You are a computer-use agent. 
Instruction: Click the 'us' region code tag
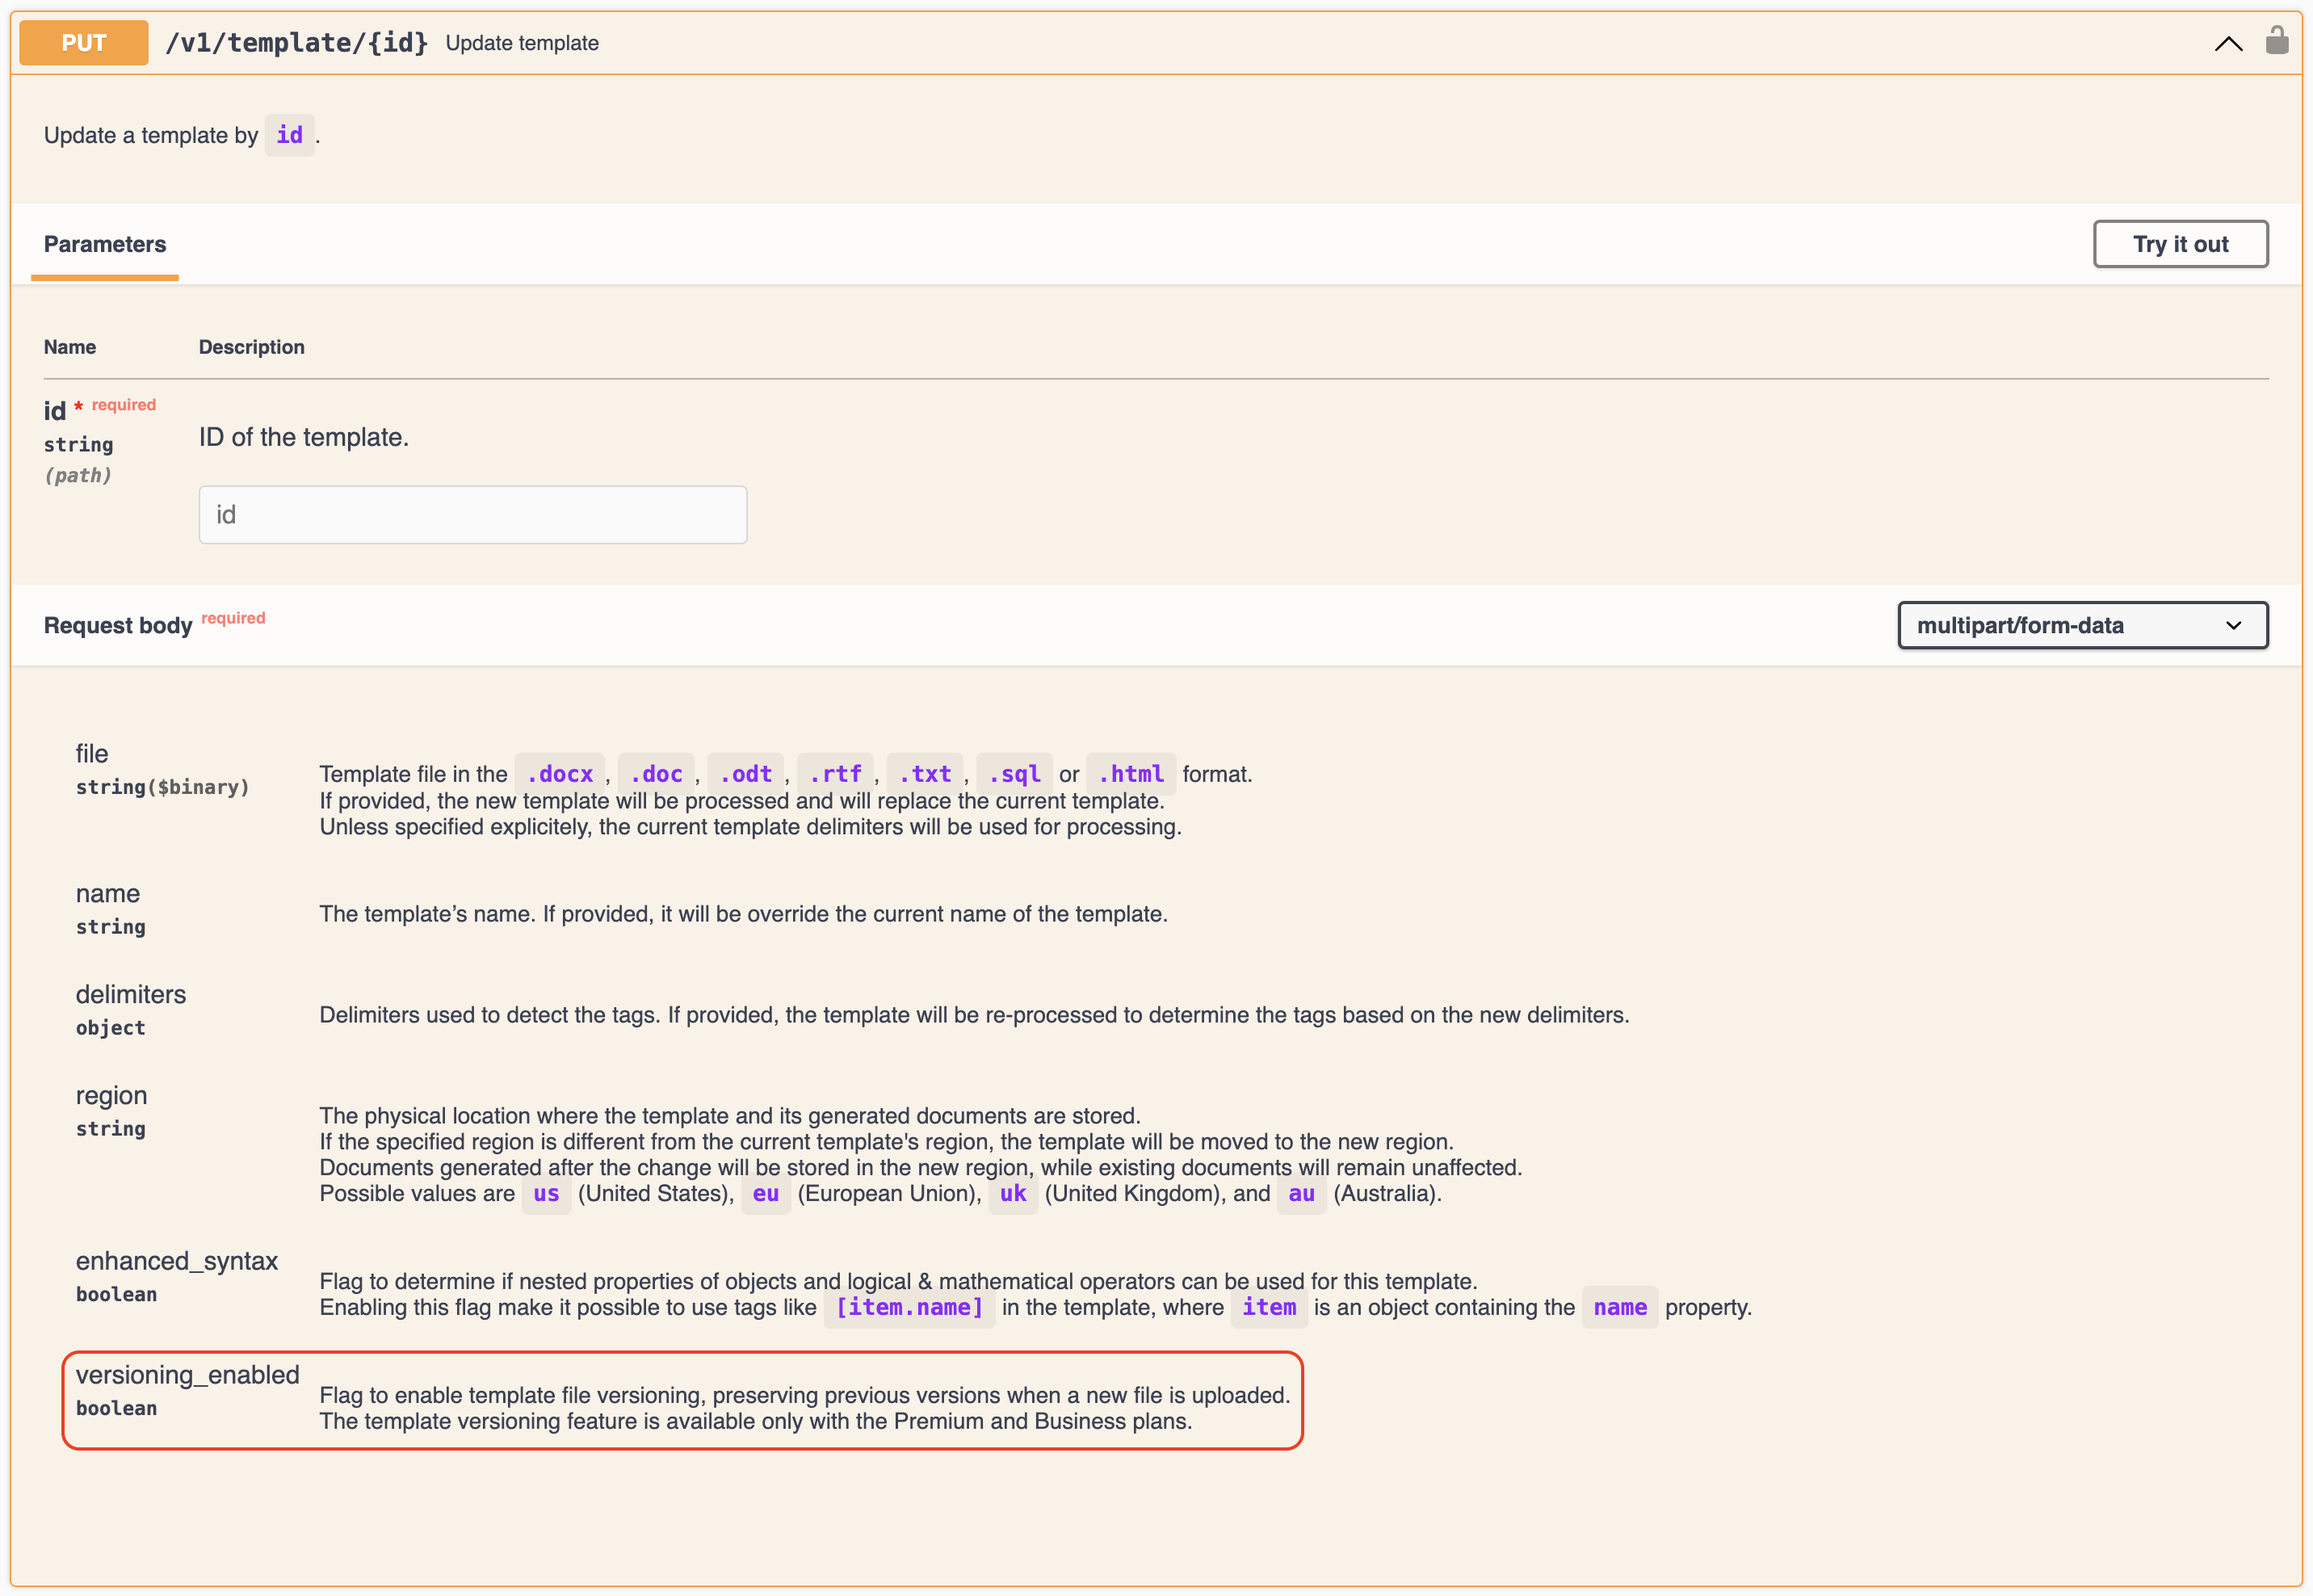pos(547,1194)
